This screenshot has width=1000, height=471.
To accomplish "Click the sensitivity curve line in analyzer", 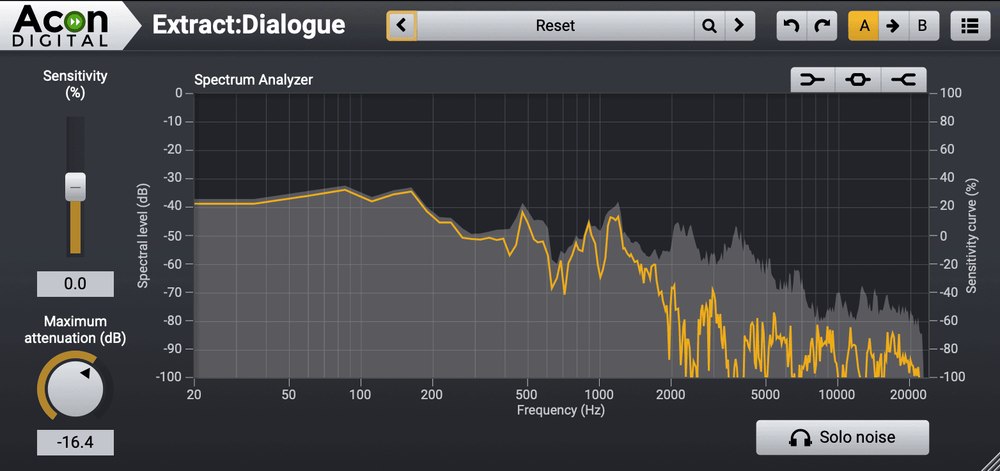I will [300, 196].
